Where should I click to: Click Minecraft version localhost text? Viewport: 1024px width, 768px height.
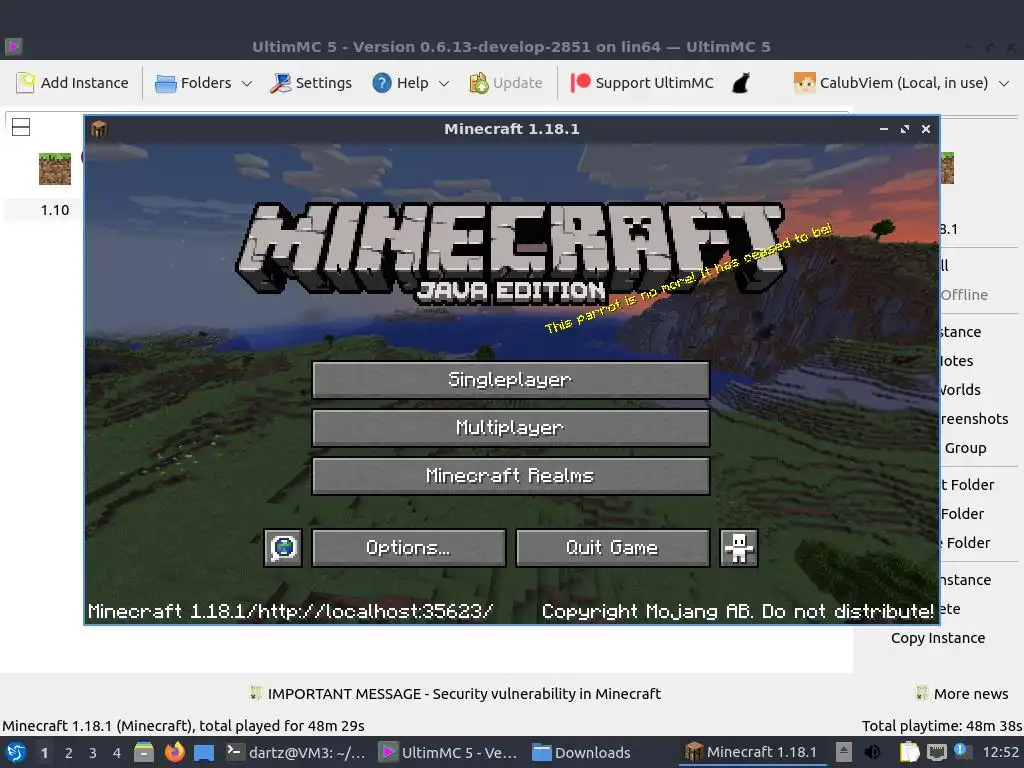point(290,611)
